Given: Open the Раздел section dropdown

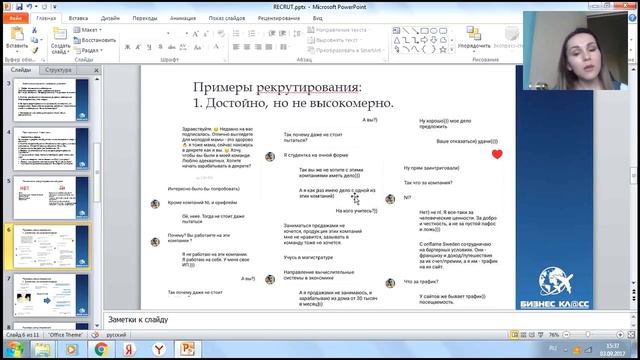Looking at the screenshot, I should (88, 50).
